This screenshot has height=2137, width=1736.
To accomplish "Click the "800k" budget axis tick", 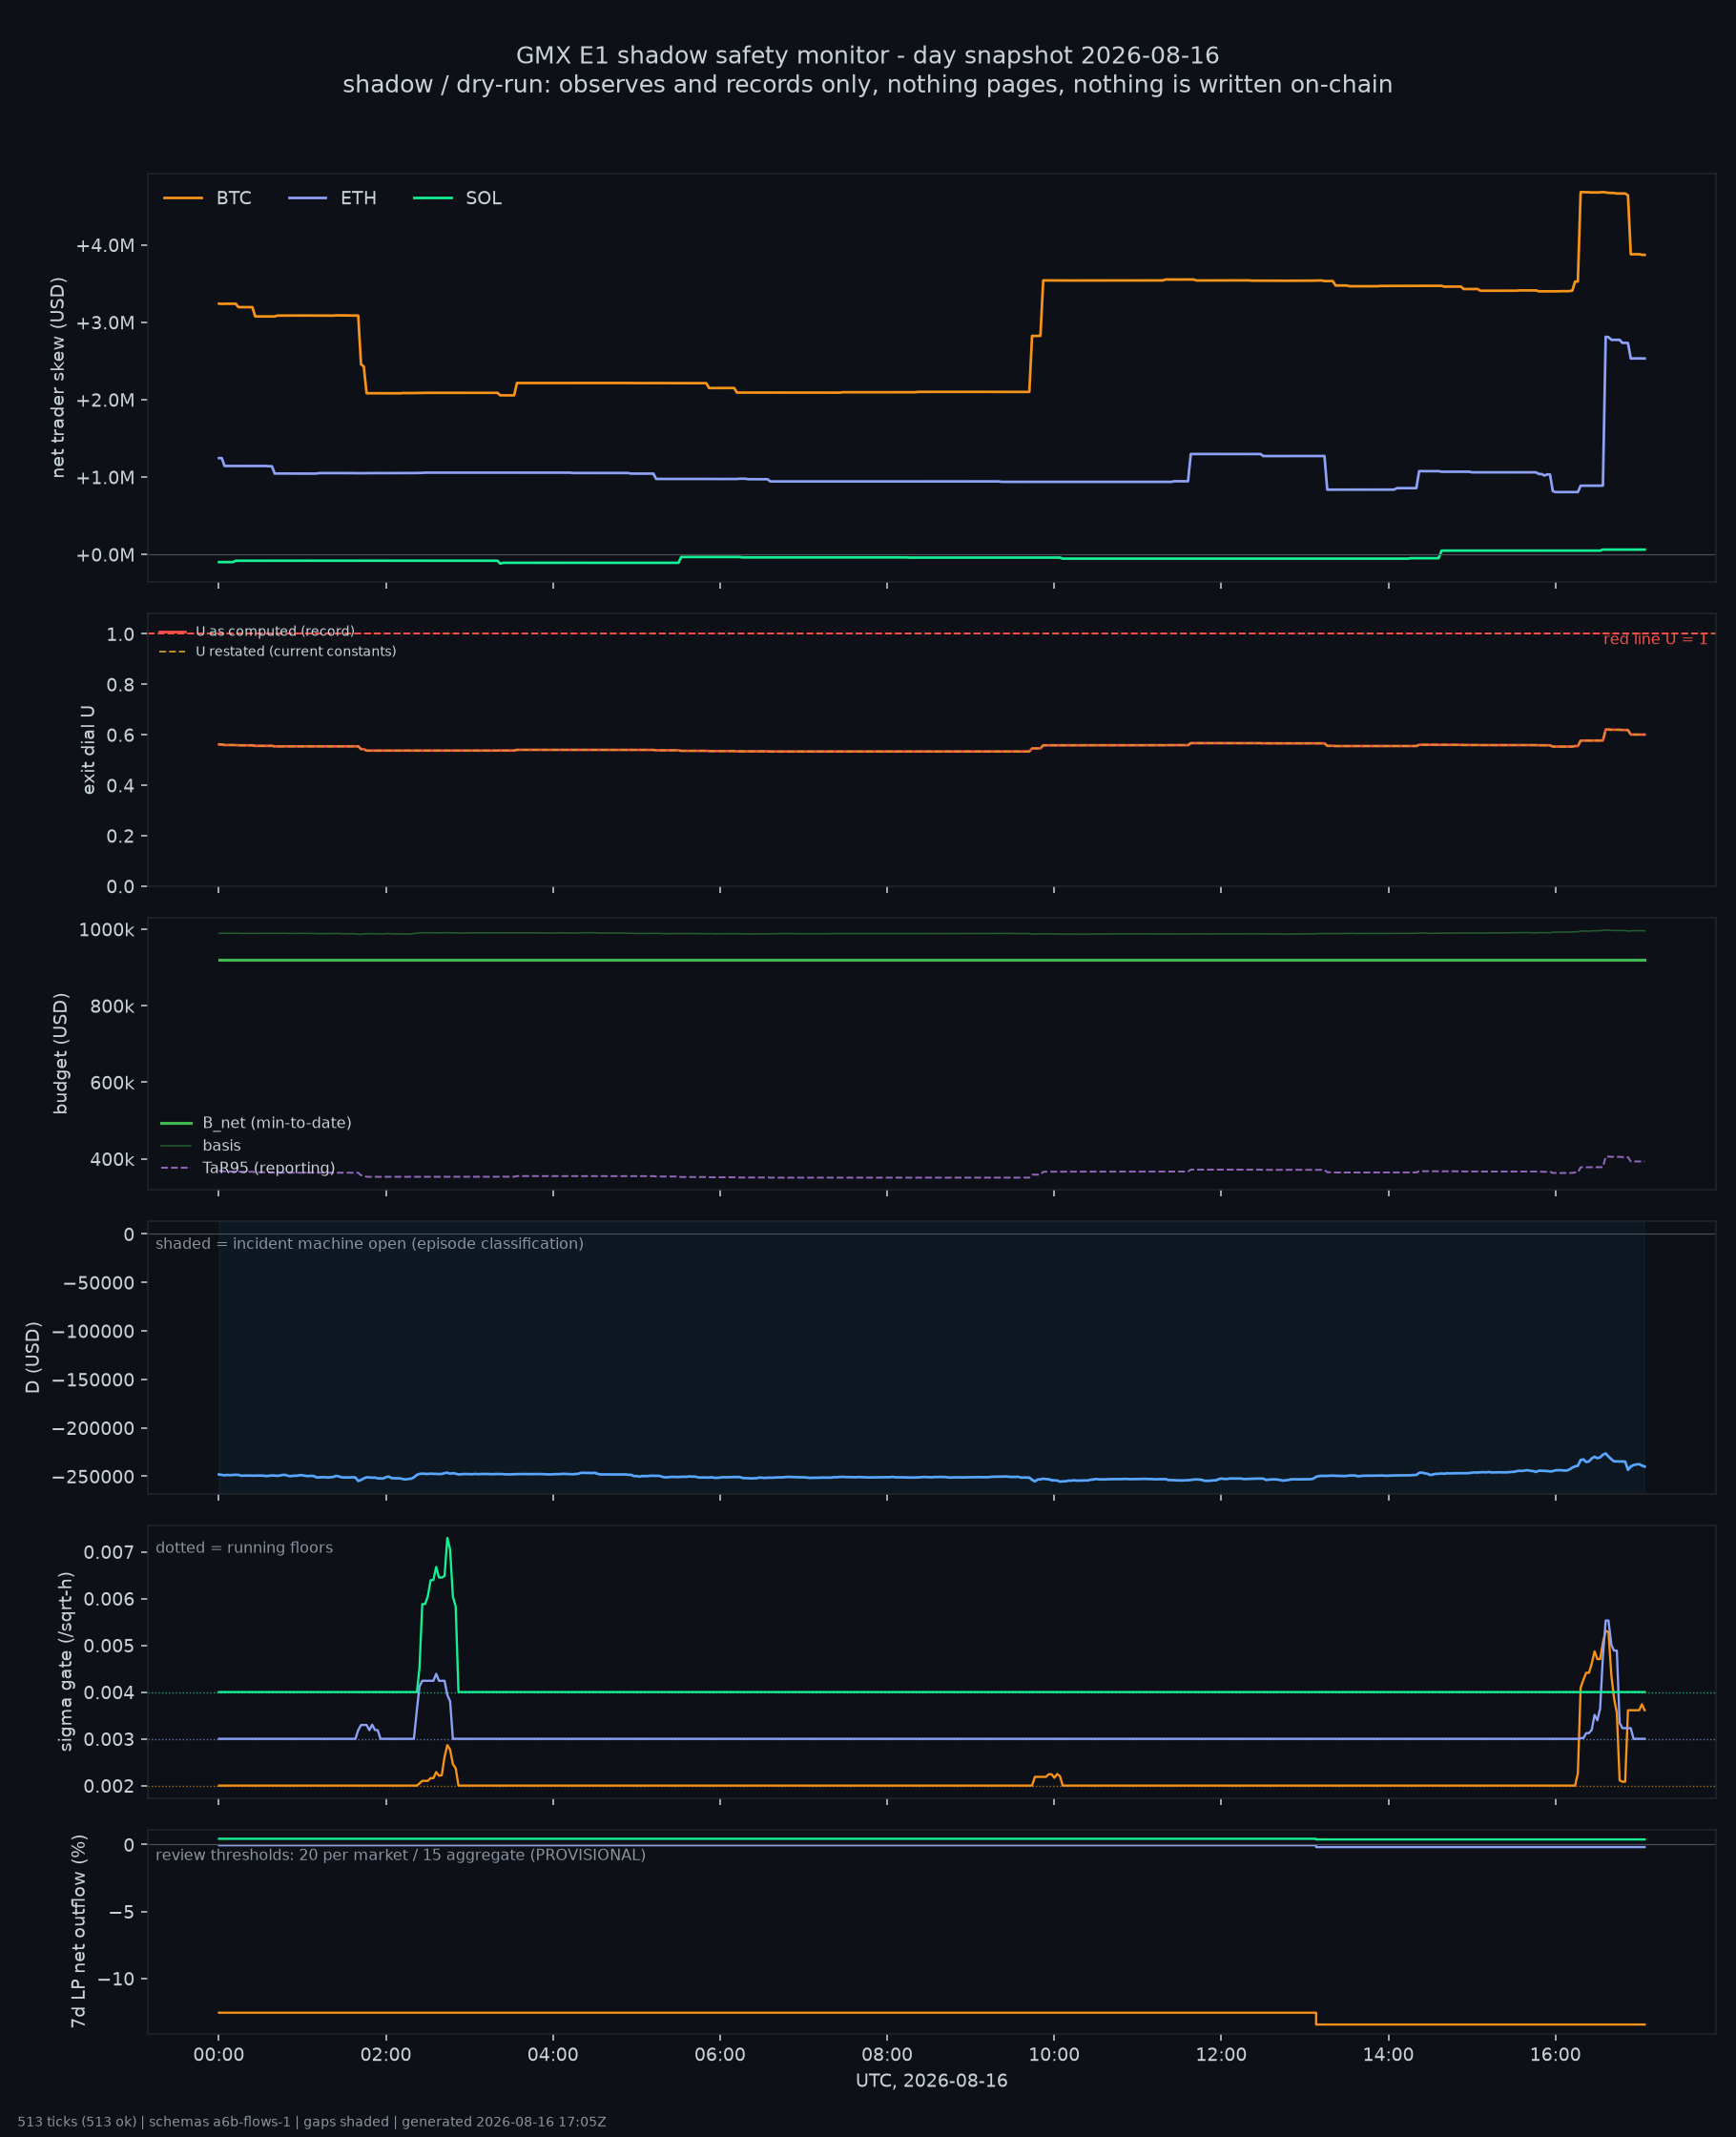I will [112, 1006].
